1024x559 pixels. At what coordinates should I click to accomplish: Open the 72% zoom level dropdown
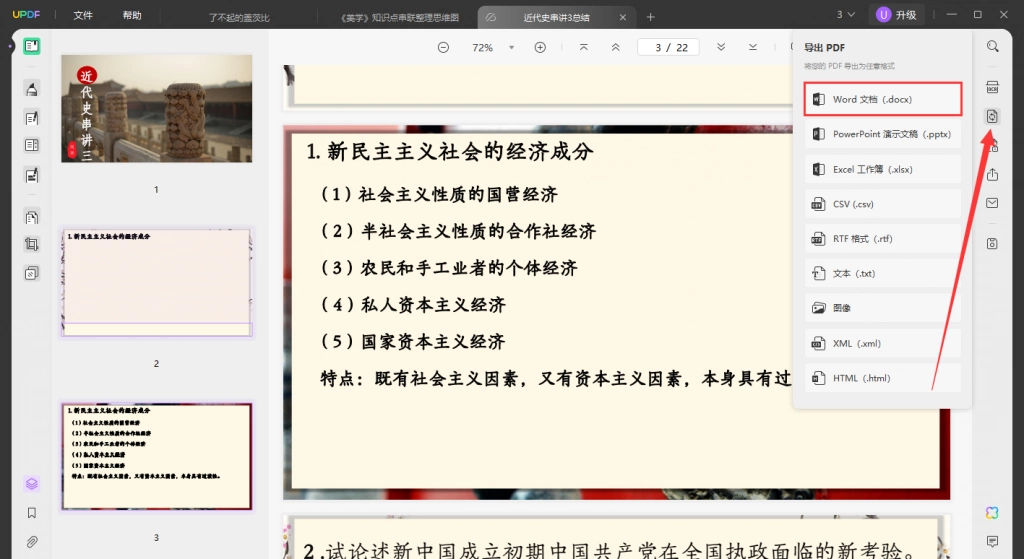(x=511, y=47)
